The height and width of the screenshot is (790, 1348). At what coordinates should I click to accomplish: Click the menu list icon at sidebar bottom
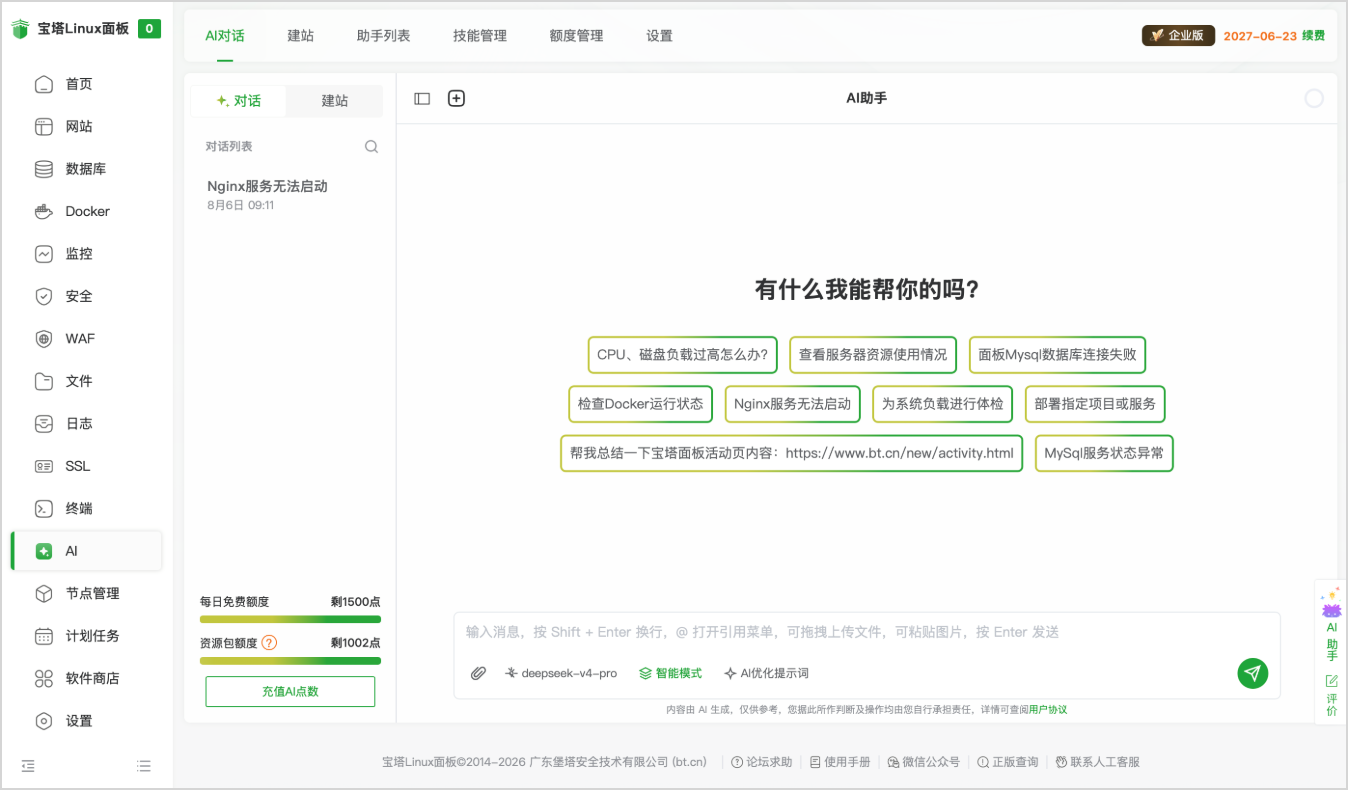[x=144, y=766]
